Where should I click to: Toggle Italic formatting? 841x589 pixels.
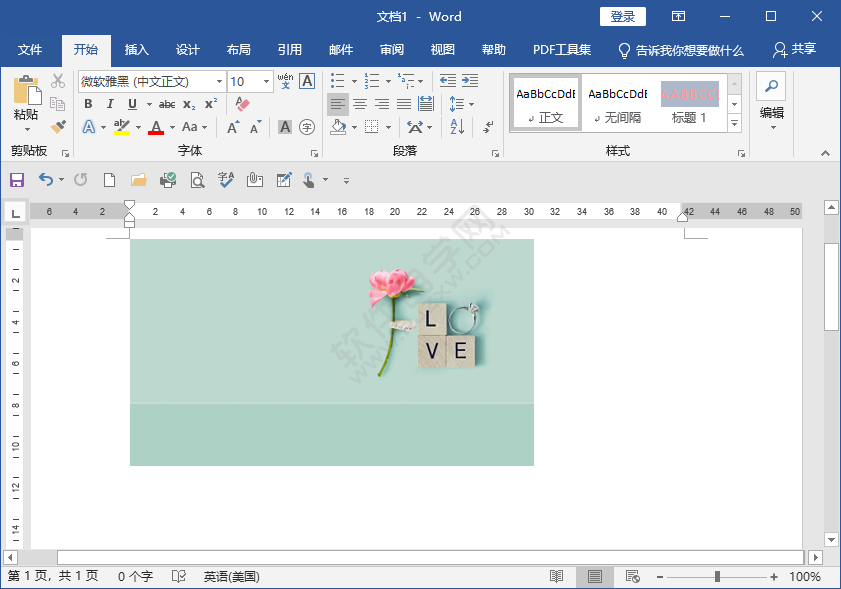(110, 104)
